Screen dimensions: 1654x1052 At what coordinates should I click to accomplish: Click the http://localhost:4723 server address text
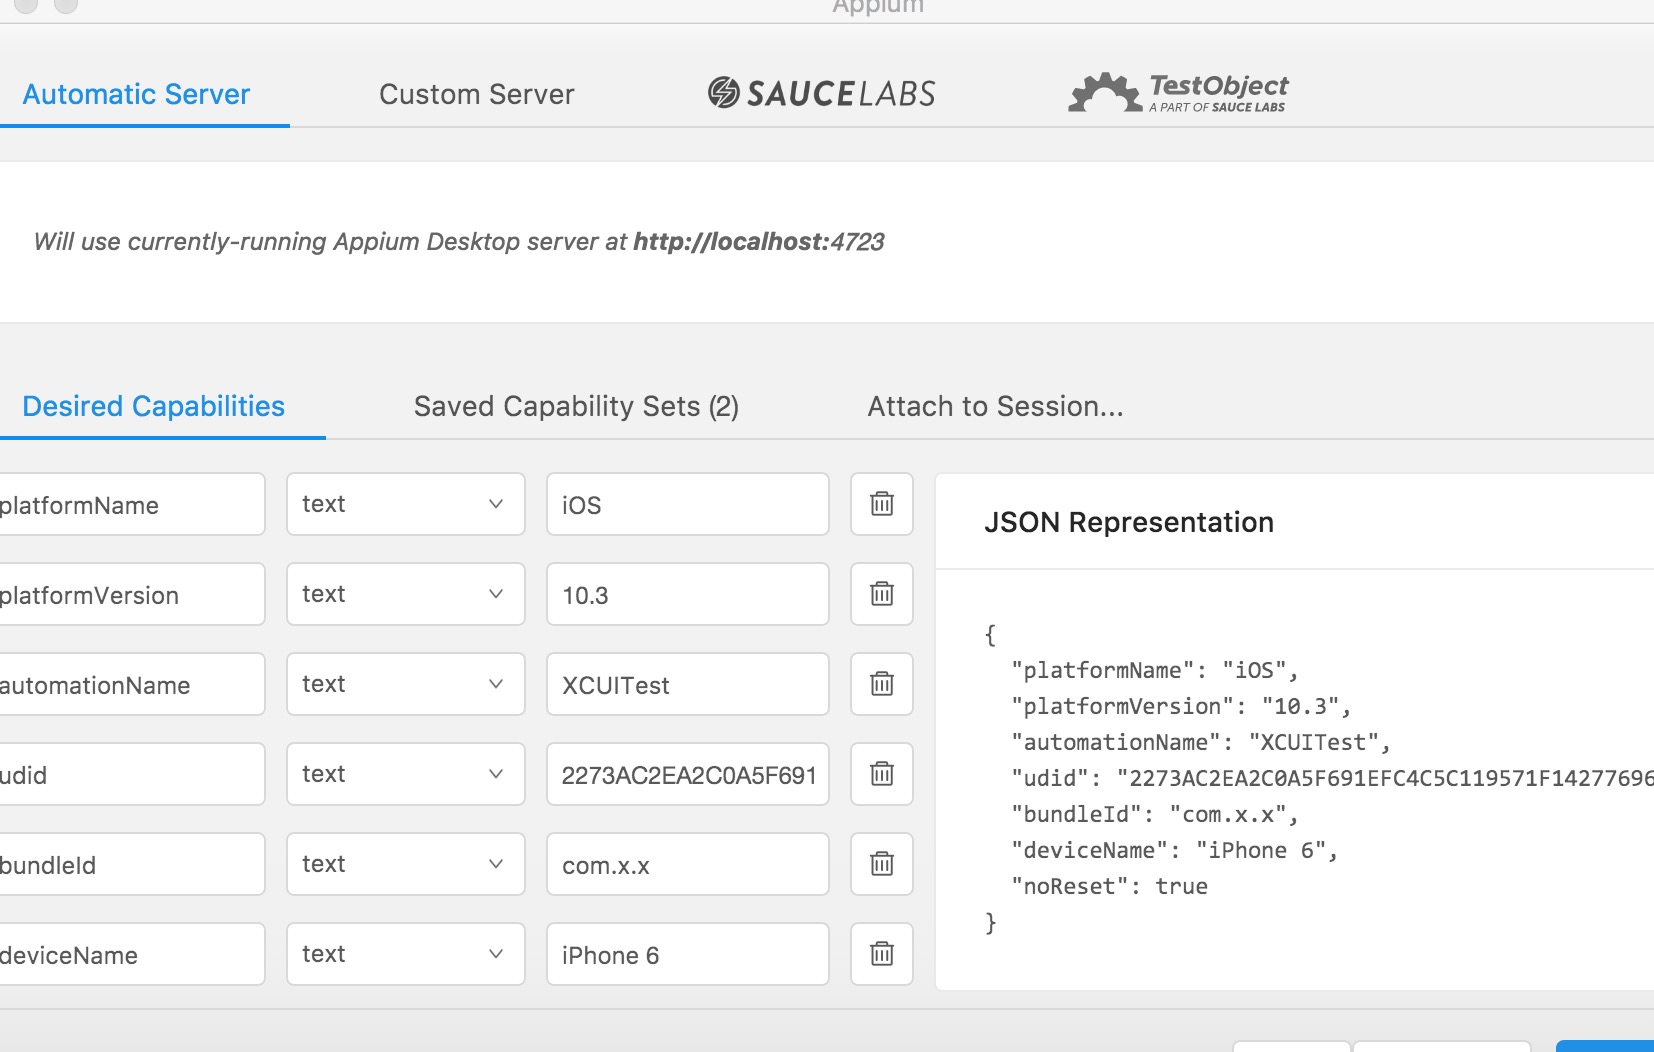(759, 242)
